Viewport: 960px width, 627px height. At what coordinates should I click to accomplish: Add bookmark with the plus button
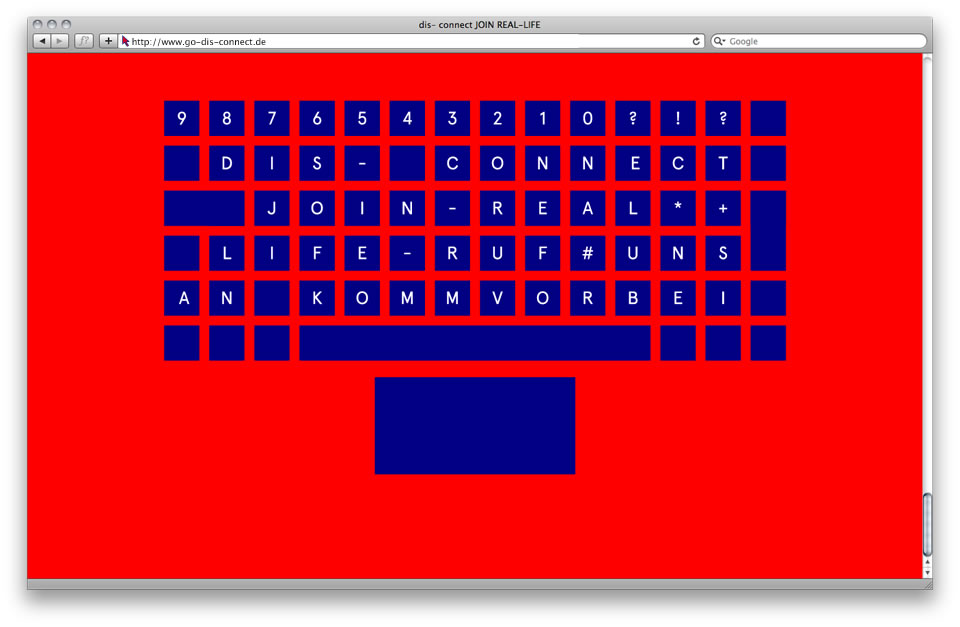[x=108, y=41]
